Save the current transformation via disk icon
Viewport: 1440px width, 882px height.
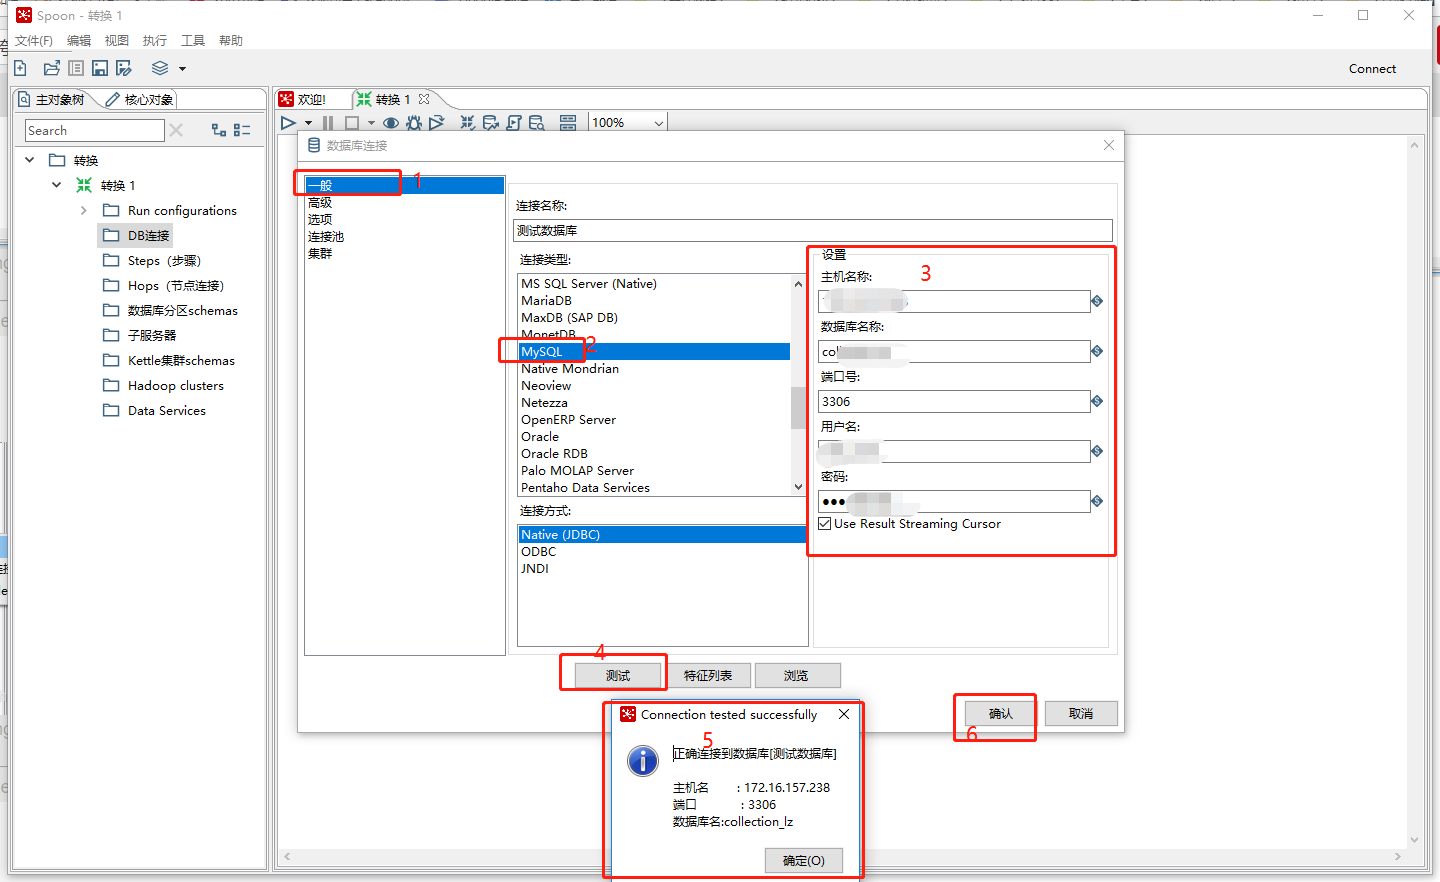tap(100, 68)
